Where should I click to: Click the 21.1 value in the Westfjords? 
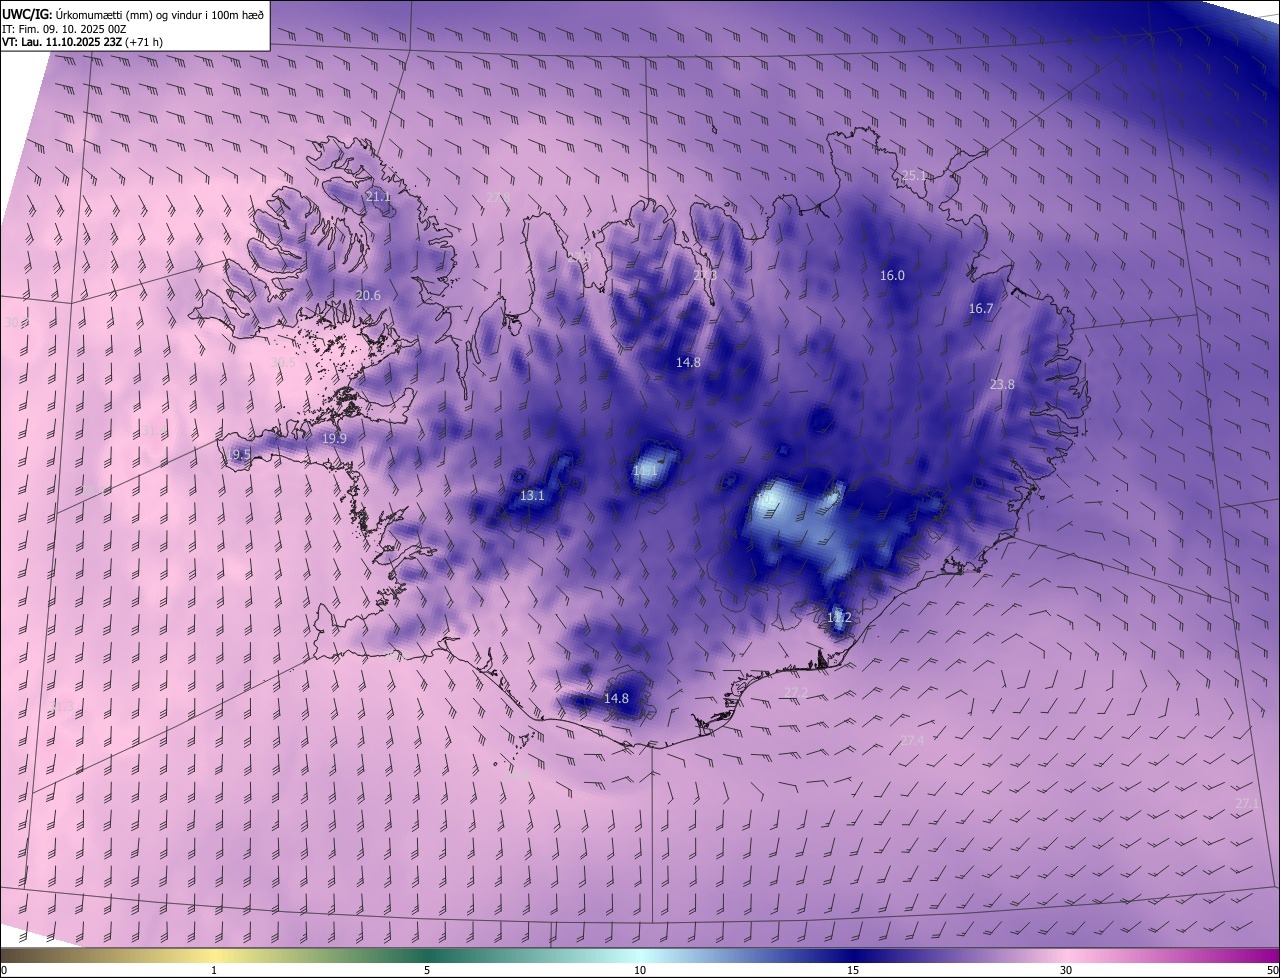378,197
